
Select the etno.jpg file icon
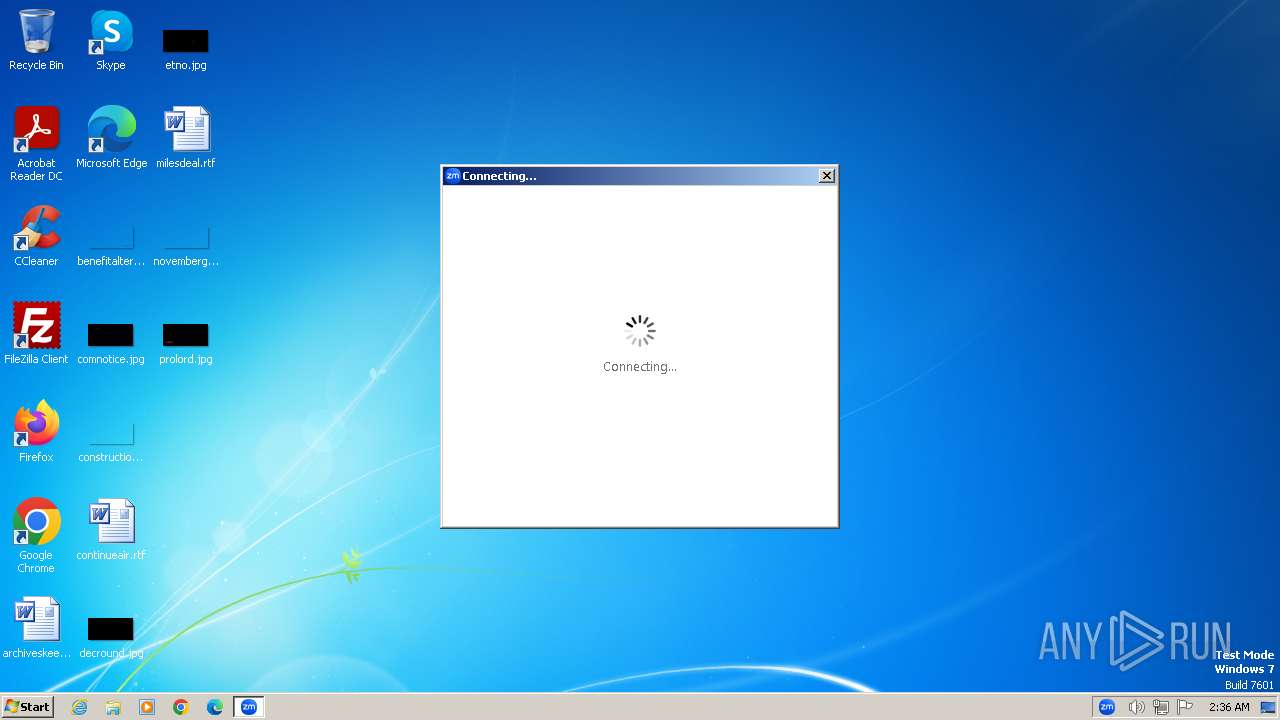(x=186, y=48)
